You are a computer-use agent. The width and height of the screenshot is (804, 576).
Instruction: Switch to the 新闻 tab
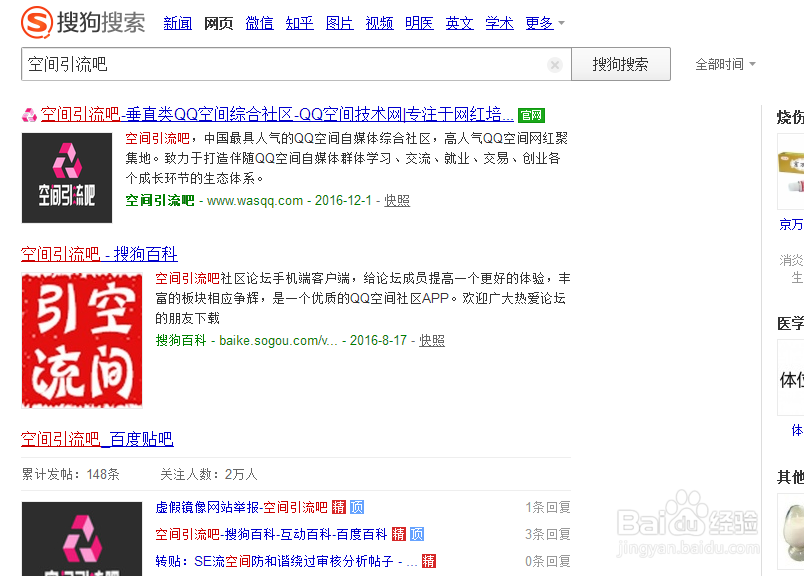click(177, 23)
